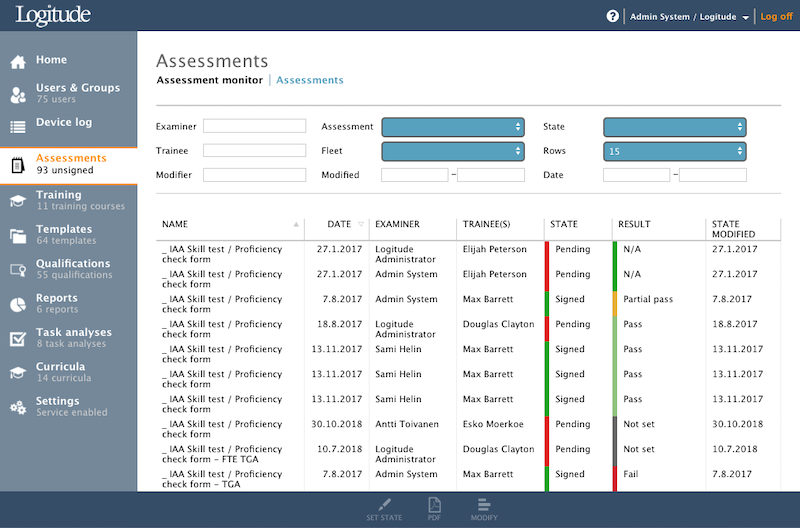Click the Task analyses checkmark icon
The image size is (800, 528).
pos(18,339)
